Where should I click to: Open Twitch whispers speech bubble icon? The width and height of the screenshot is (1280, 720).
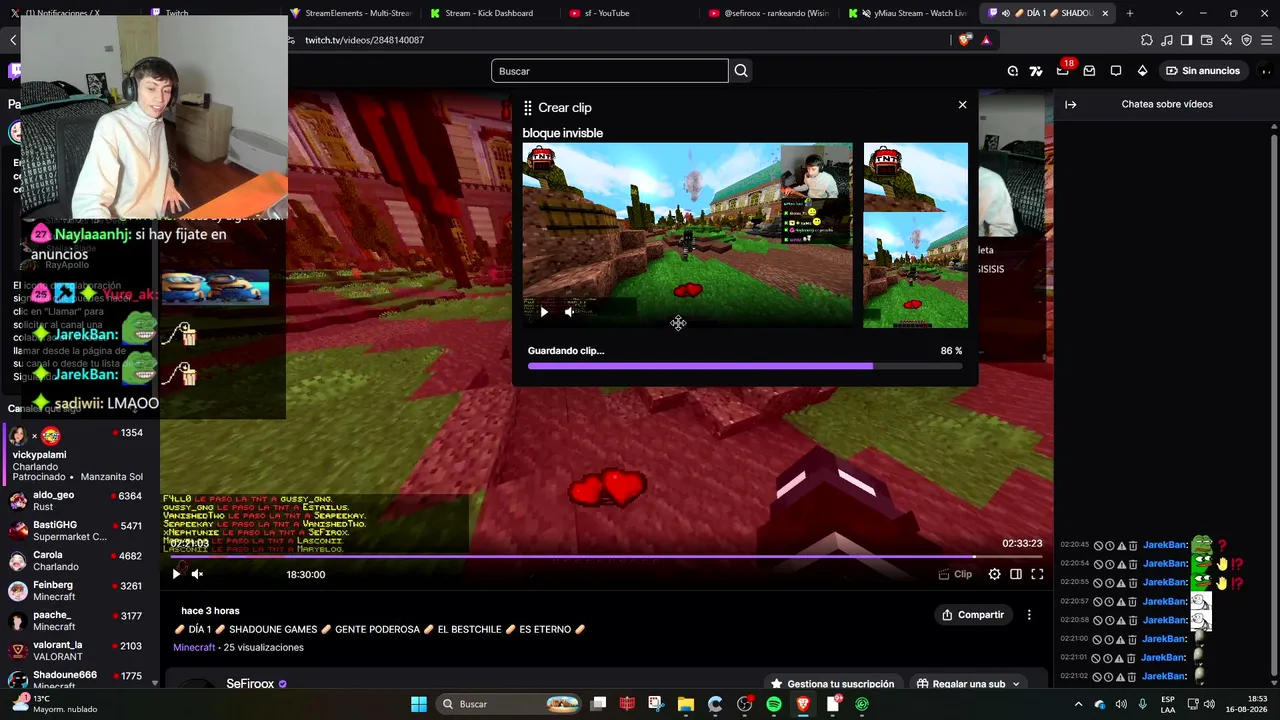(1116, 71)
